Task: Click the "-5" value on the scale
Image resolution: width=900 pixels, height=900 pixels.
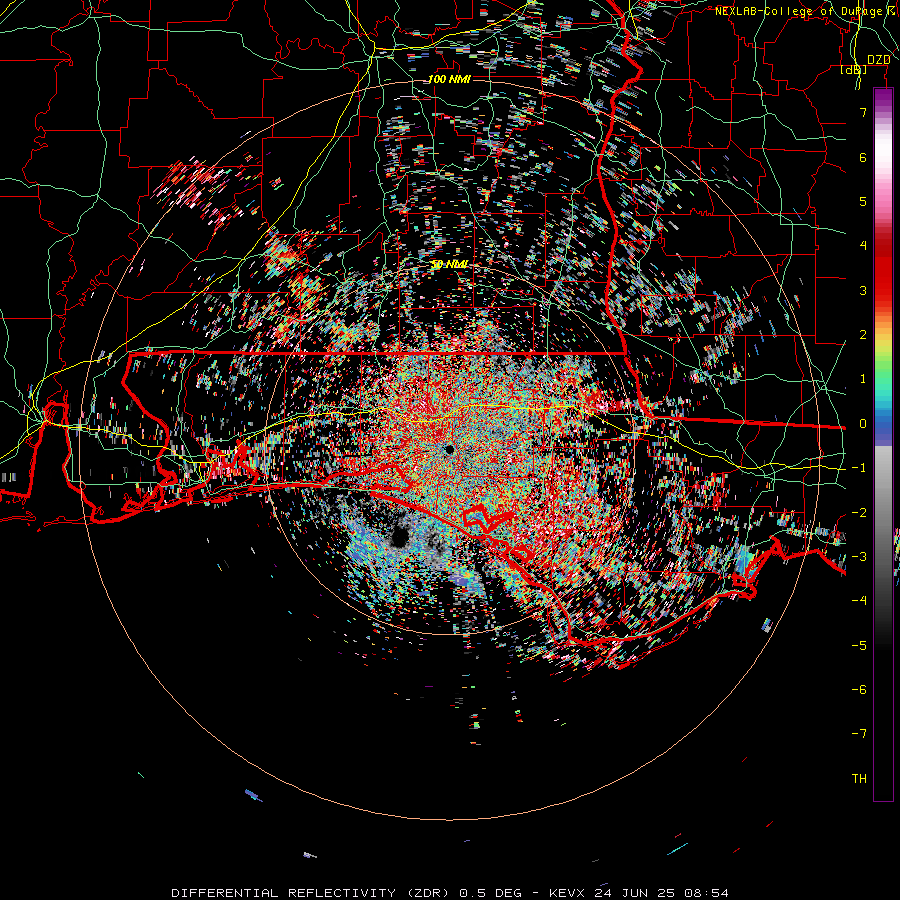Action: (x=859, y=646)
